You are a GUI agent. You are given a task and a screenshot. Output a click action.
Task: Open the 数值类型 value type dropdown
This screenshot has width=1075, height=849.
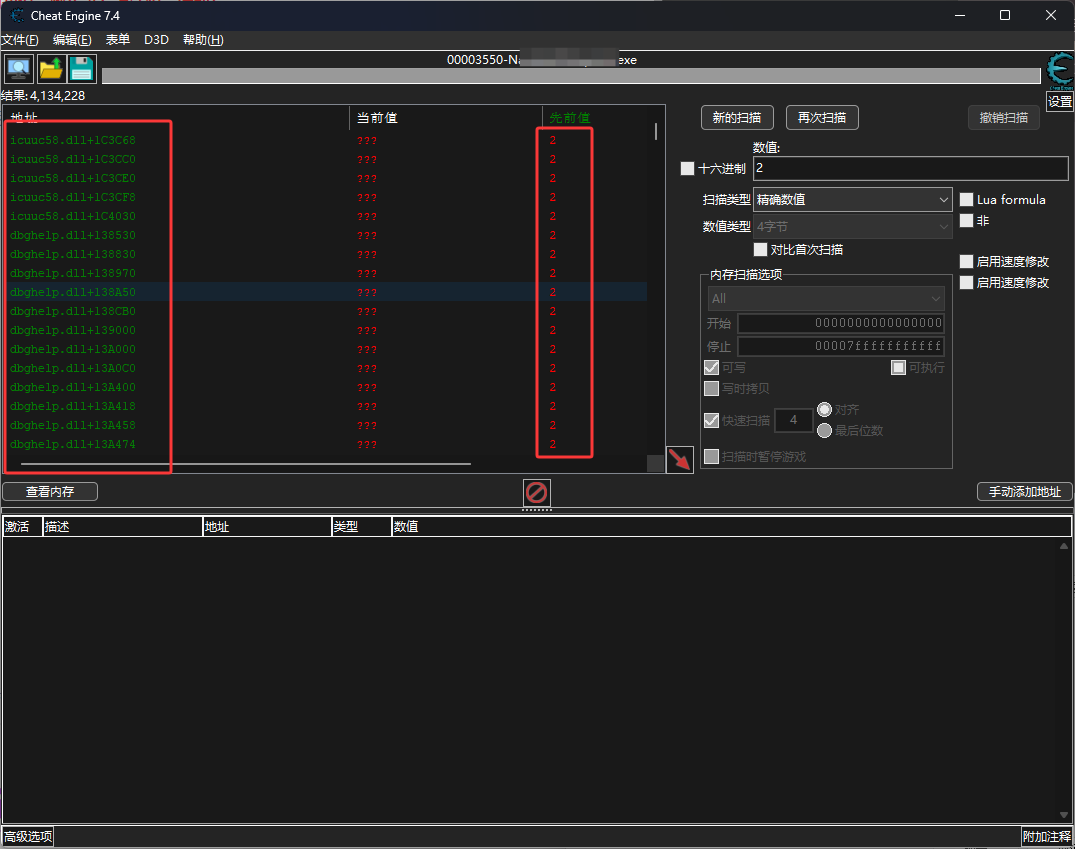852,226
